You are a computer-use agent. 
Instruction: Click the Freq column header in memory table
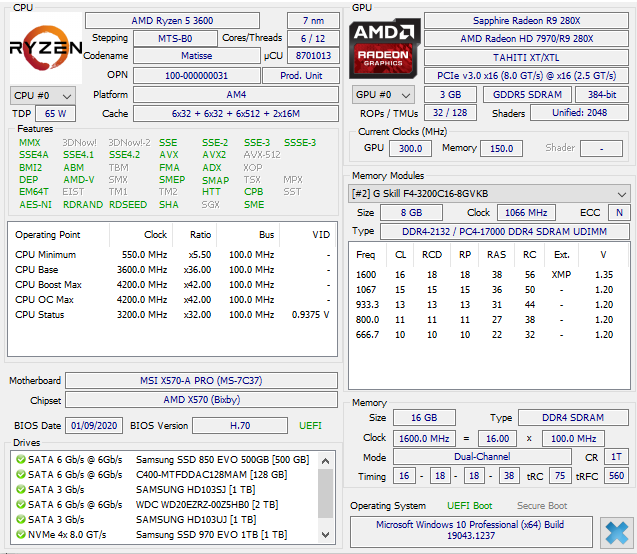click(x=366, y=255)
